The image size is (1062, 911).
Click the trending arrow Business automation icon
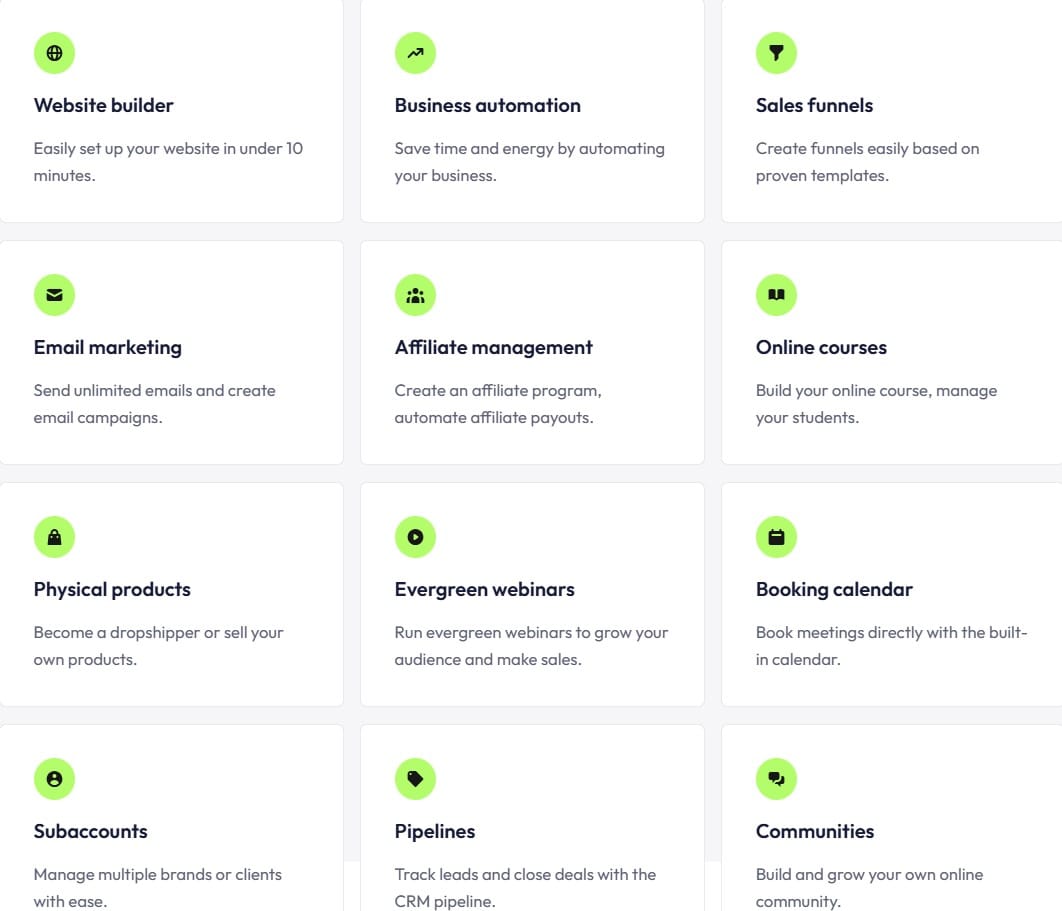pos(415,53)
